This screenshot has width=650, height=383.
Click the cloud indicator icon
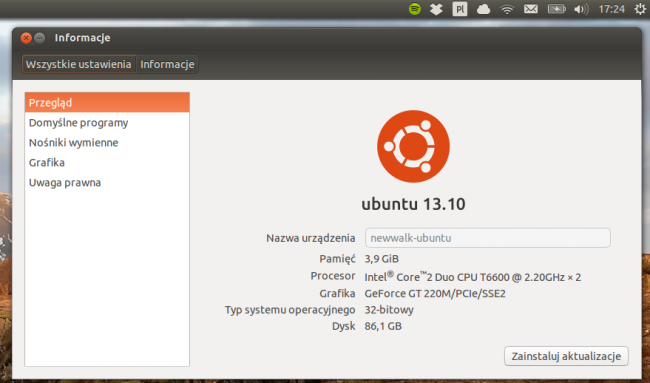[x=483, y=9]
